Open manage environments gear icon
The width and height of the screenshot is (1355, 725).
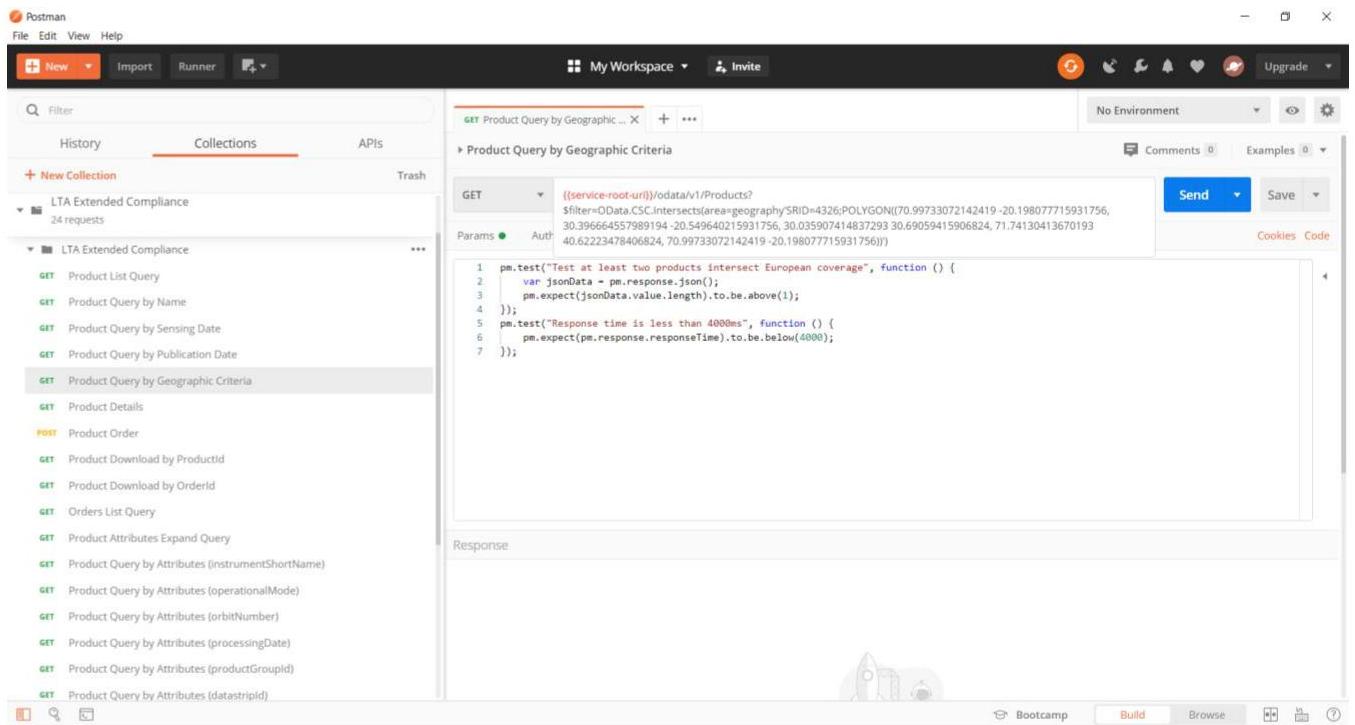tap(1328, 110)
